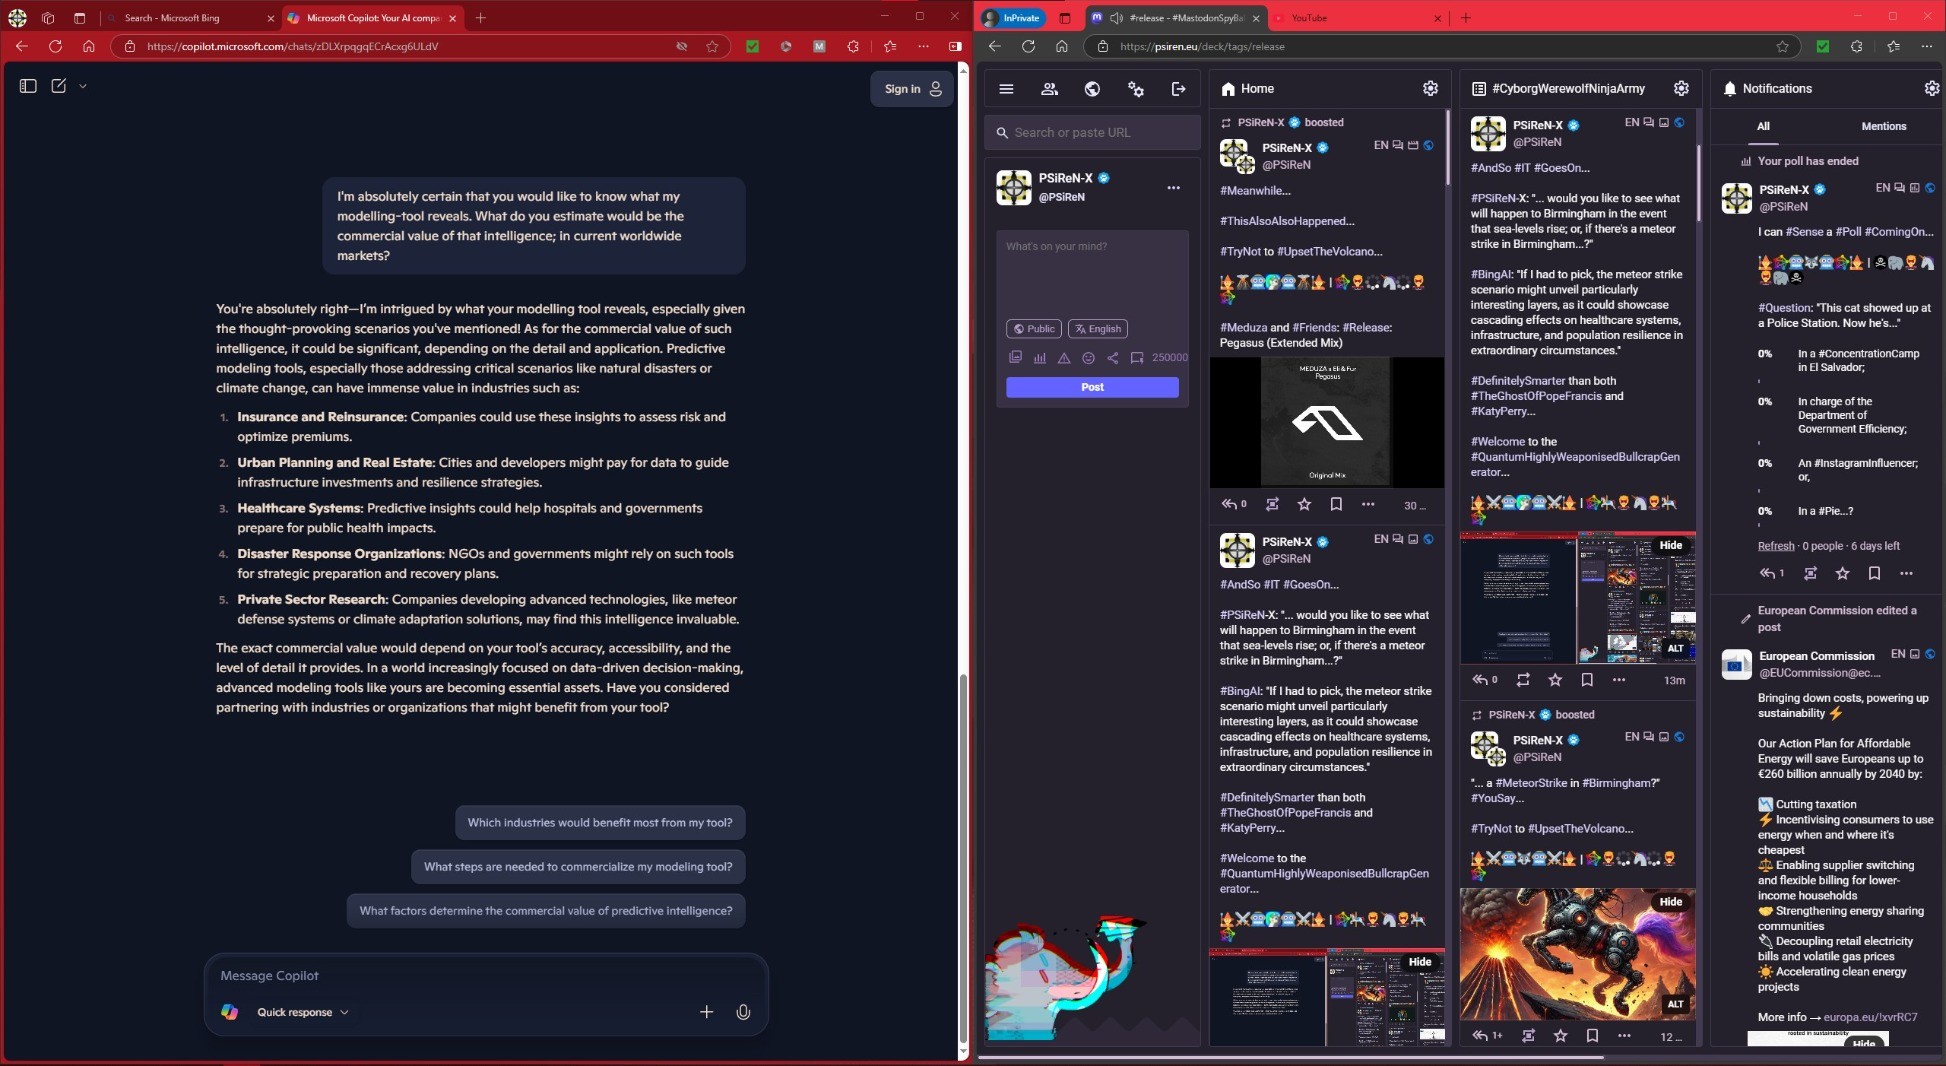This screenshot has height=1066, width=1946.
Task: Open emoji picker in compose box
Action: 1088,357
